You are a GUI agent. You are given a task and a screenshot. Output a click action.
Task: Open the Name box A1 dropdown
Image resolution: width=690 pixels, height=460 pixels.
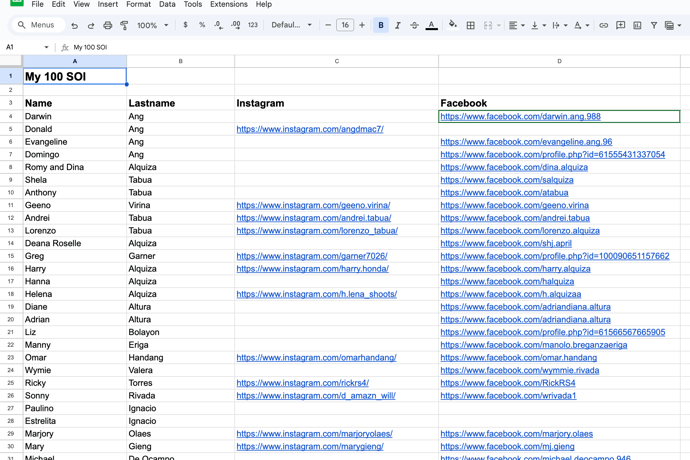[x=46, y=47]
